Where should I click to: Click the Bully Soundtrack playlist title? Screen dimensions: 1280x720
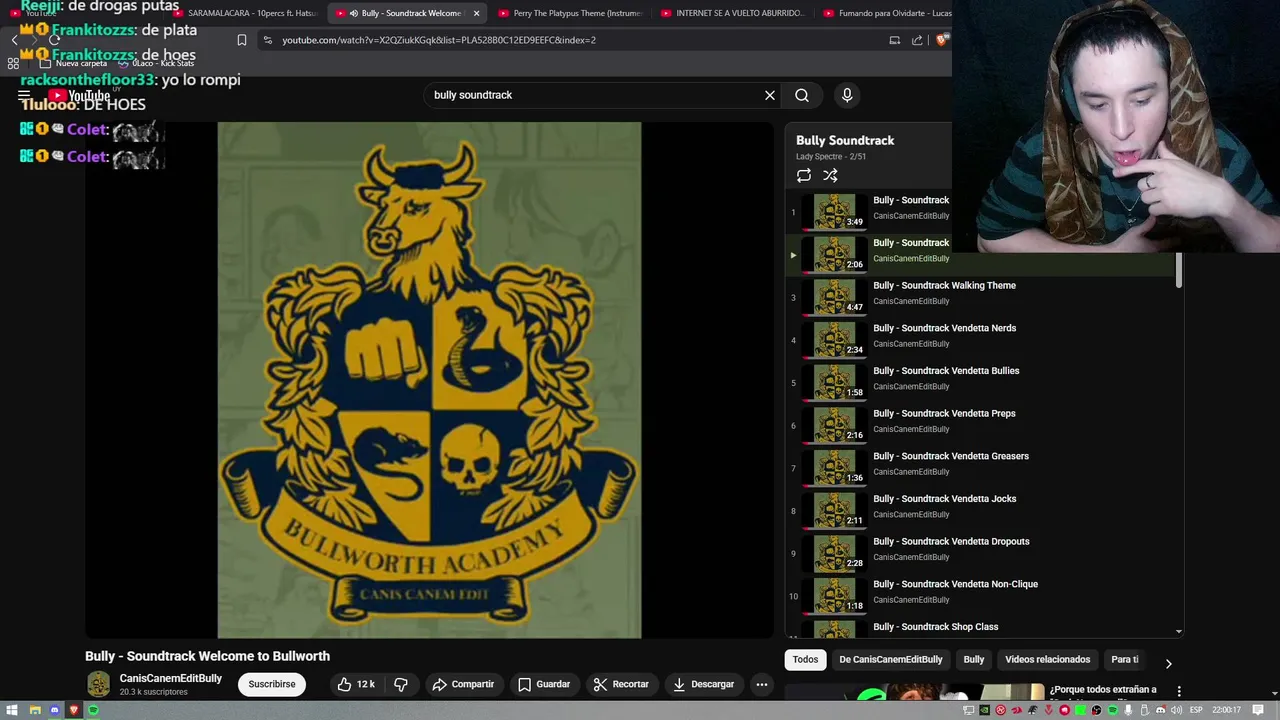tap(845, 141)
